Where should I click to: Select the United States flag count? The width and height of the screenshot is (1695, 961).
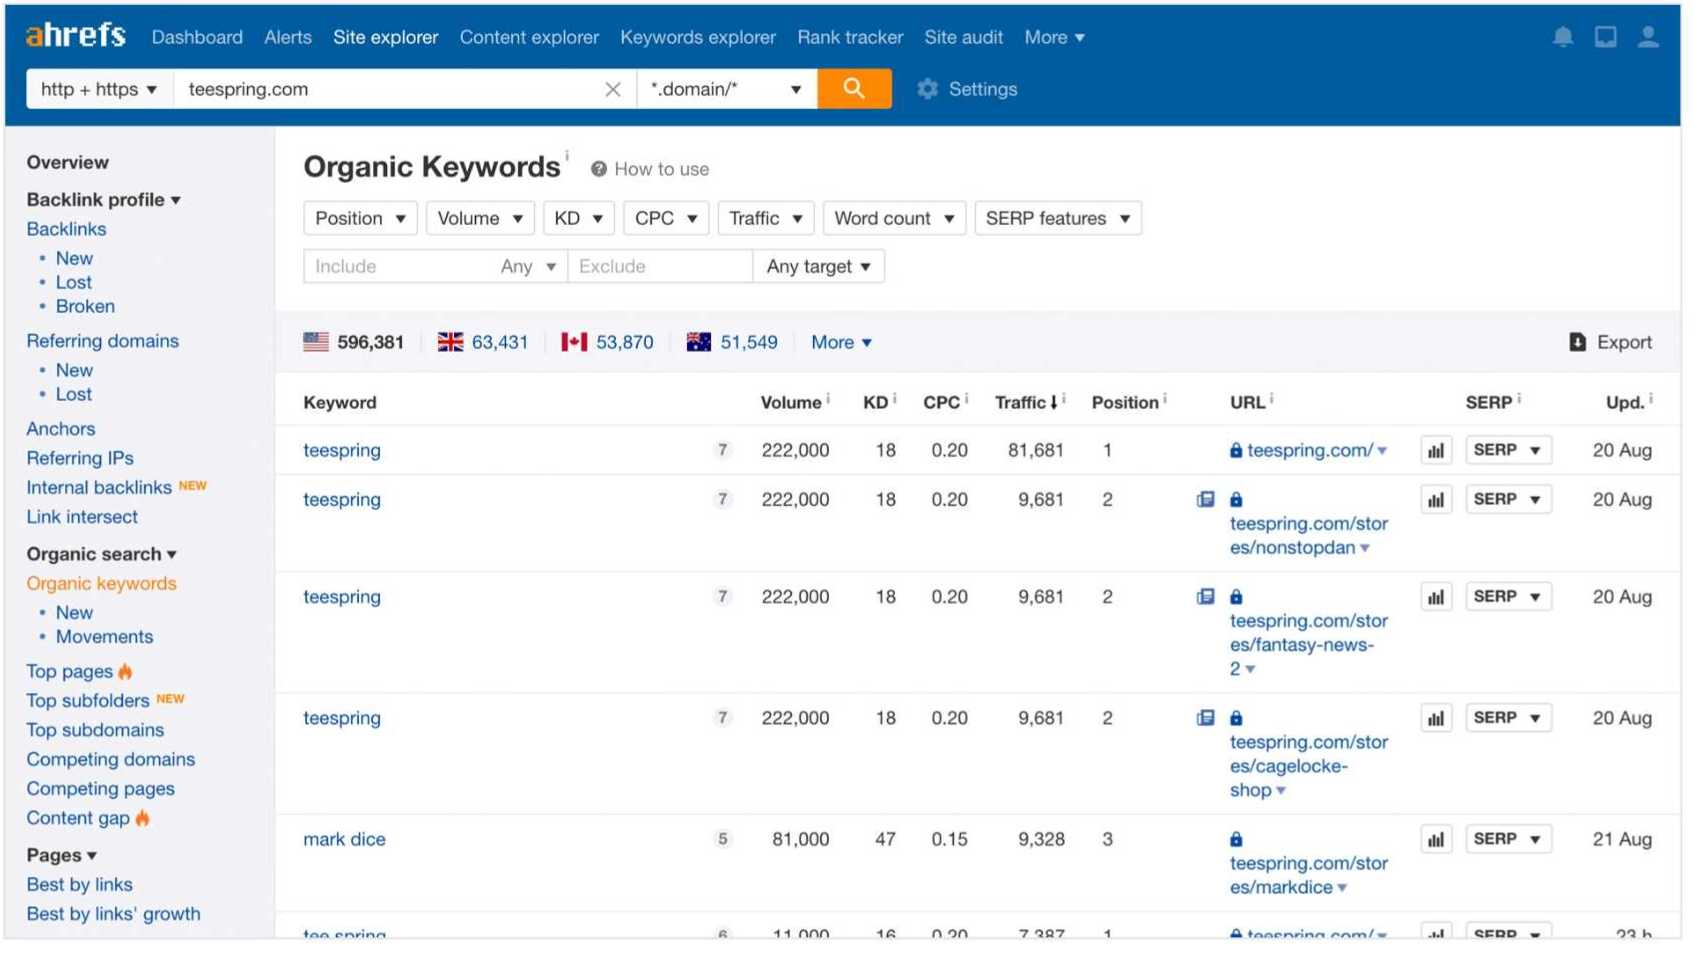356,344
